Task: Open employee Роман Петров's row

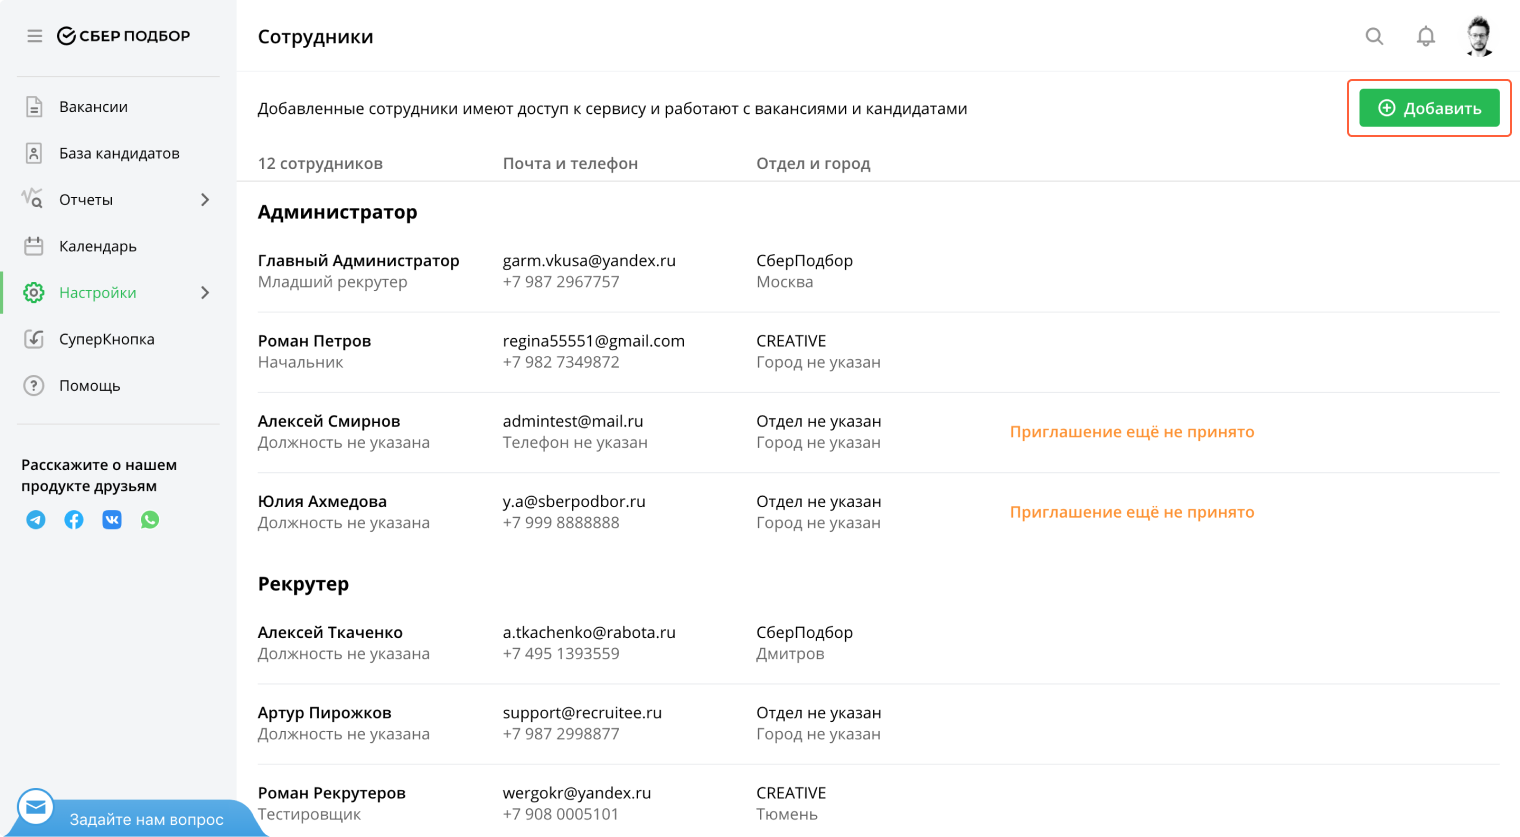Action: [314, 341]
